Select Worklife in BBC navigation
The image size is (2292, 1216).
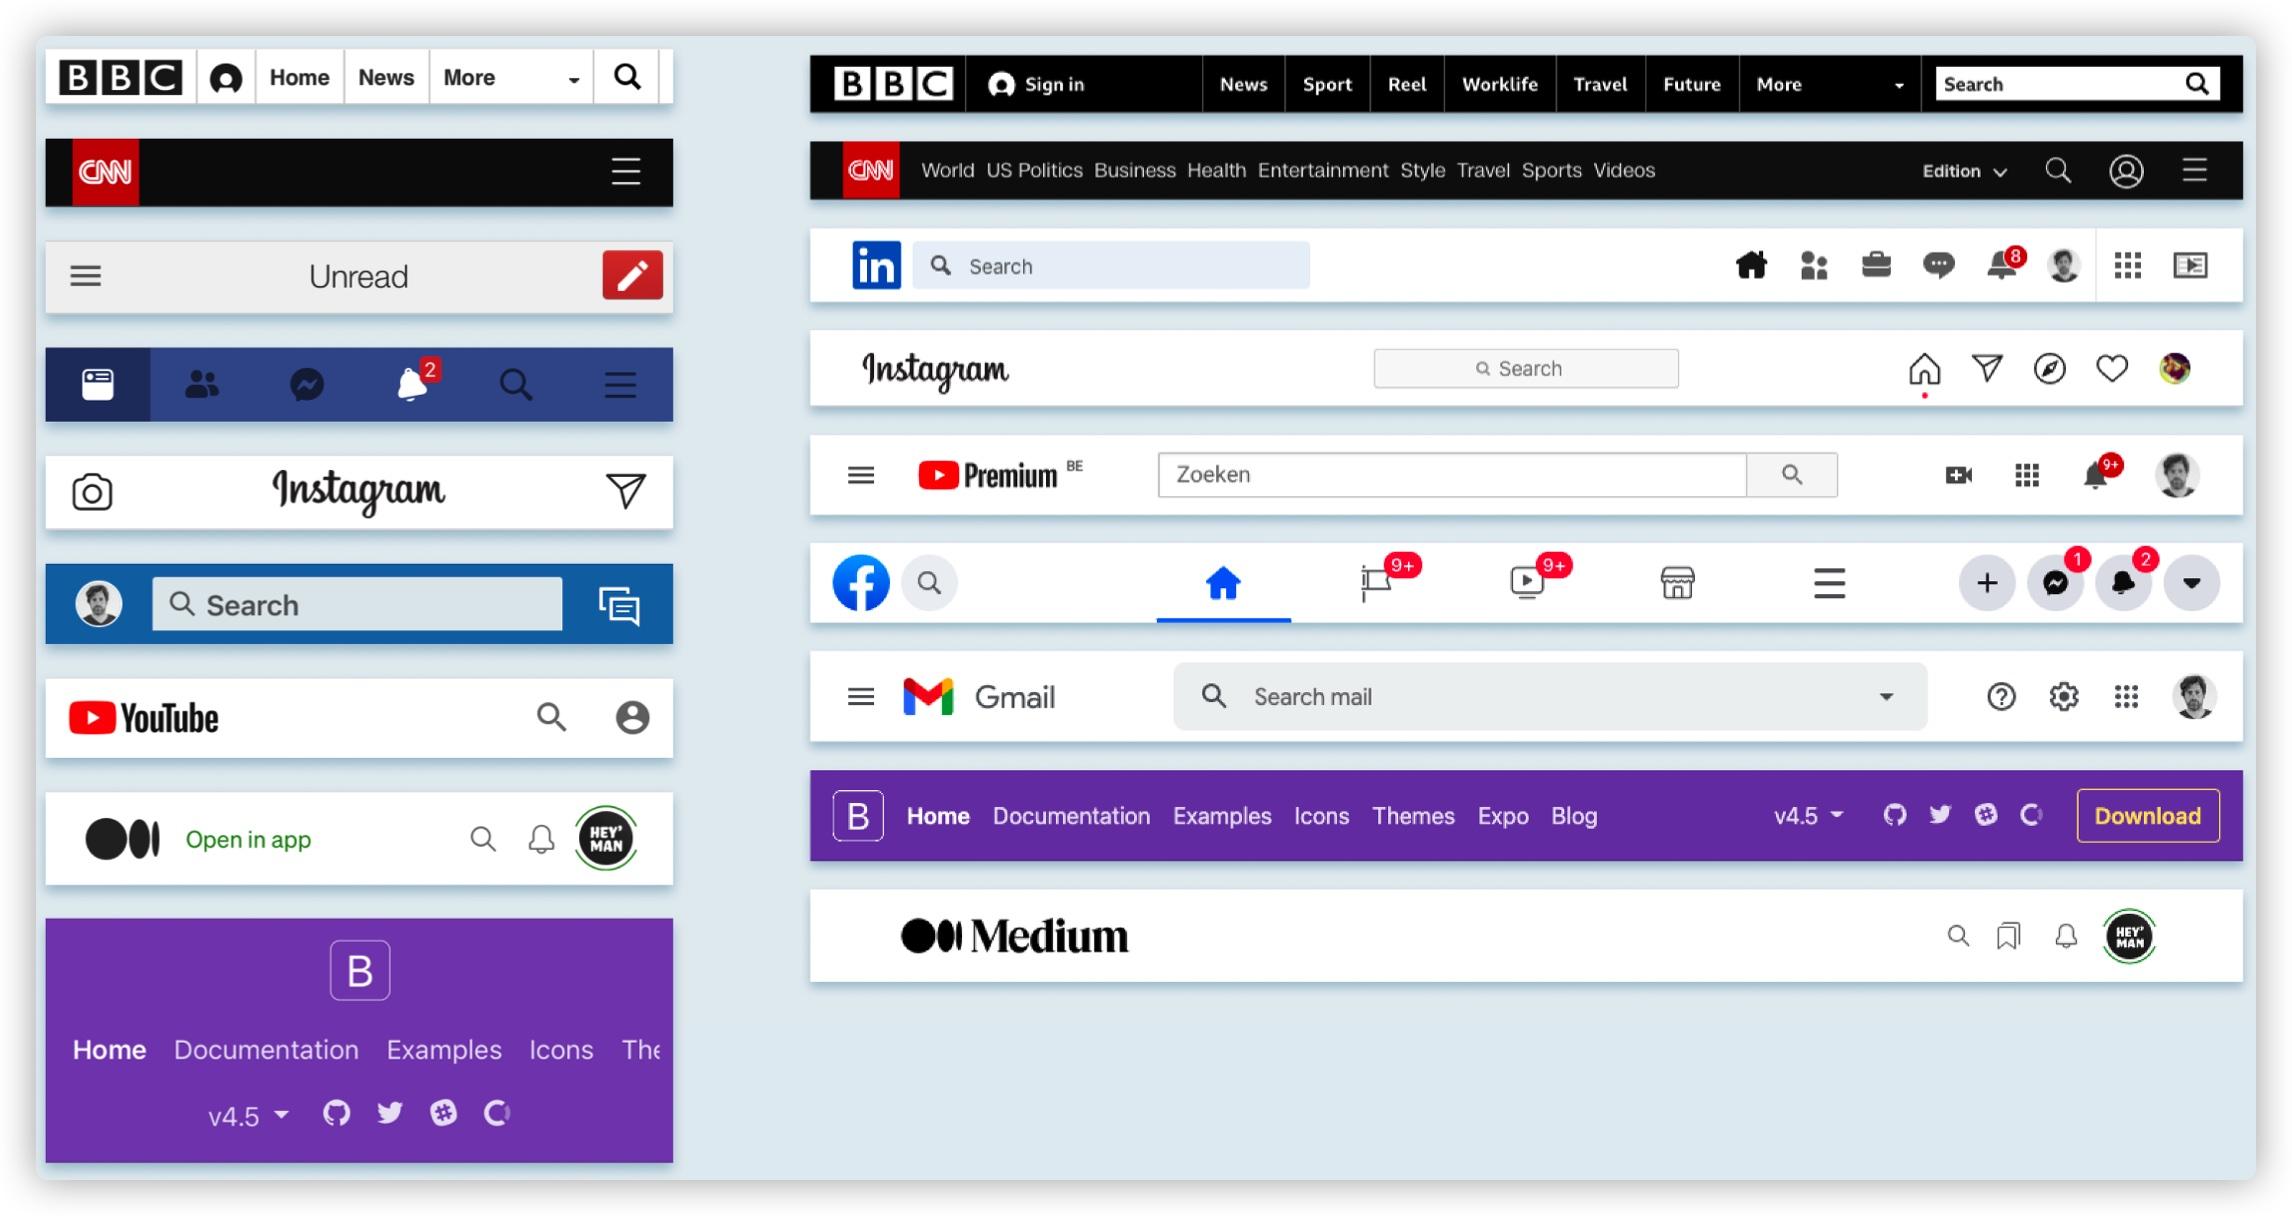1499,85
